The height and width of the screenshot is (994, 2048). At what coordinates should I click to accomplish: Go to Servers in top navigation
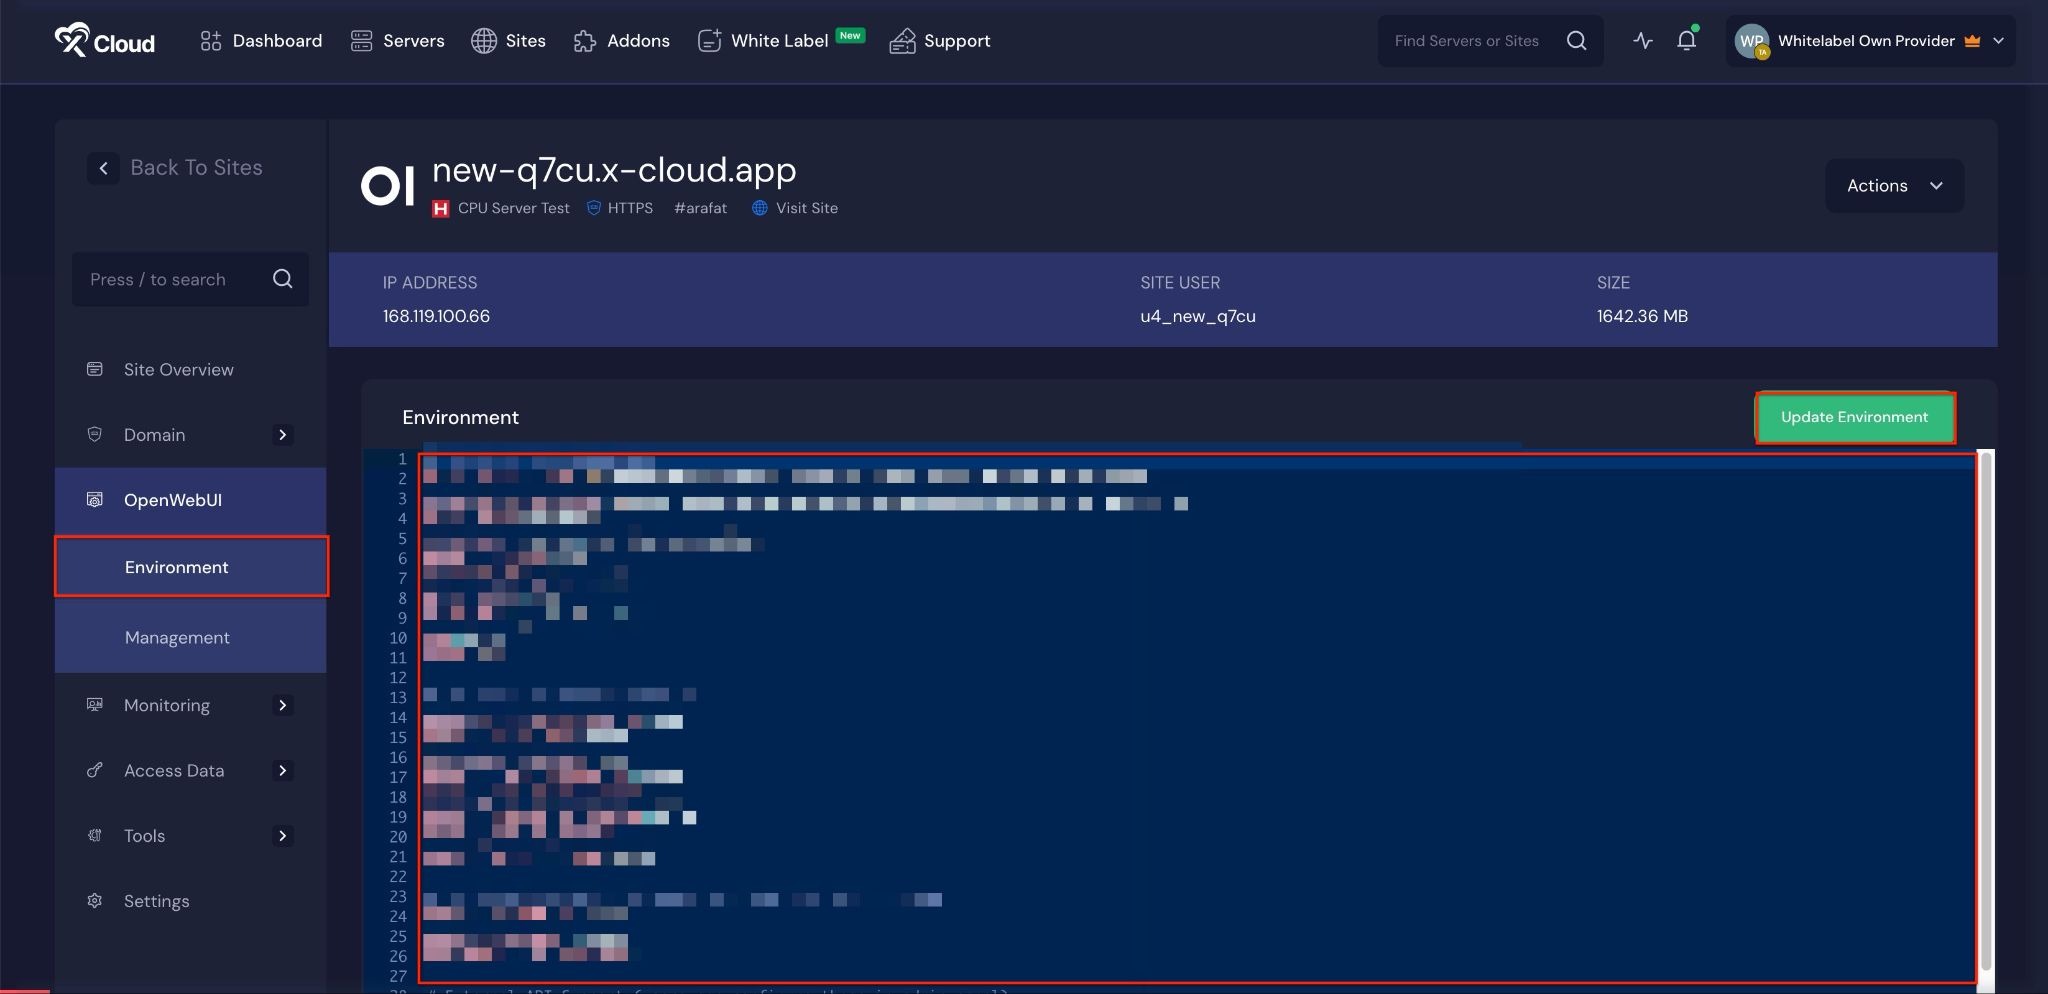pyautogui.click(x=397, y=41)
